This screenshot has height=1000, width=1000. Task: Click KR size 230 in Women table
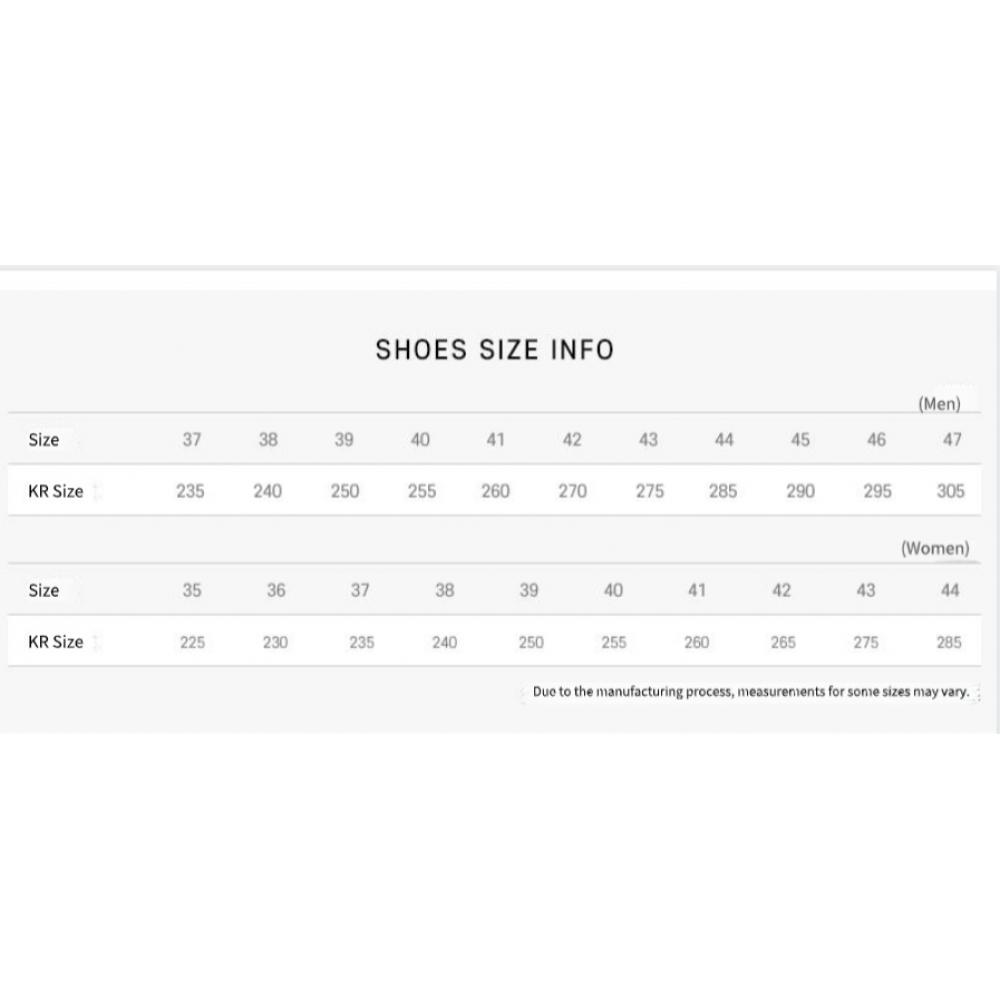pyautogui.click(x=275, y=643)
